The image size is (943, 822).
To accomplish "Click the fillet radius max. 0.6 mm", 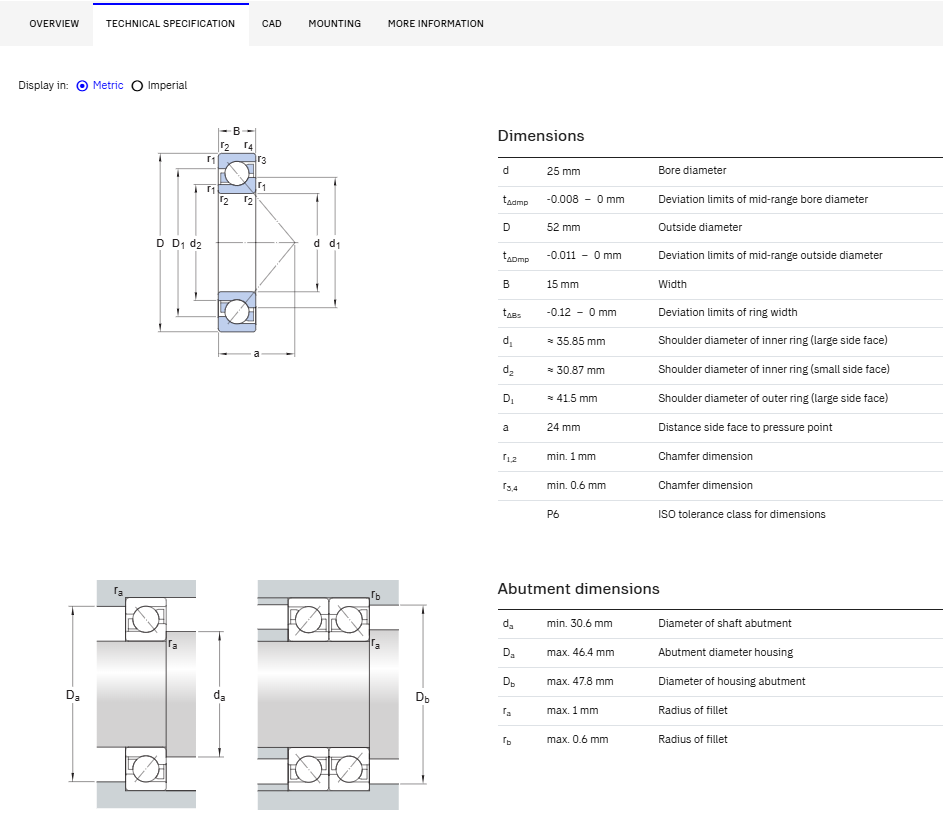I will (x=577, y=739).
